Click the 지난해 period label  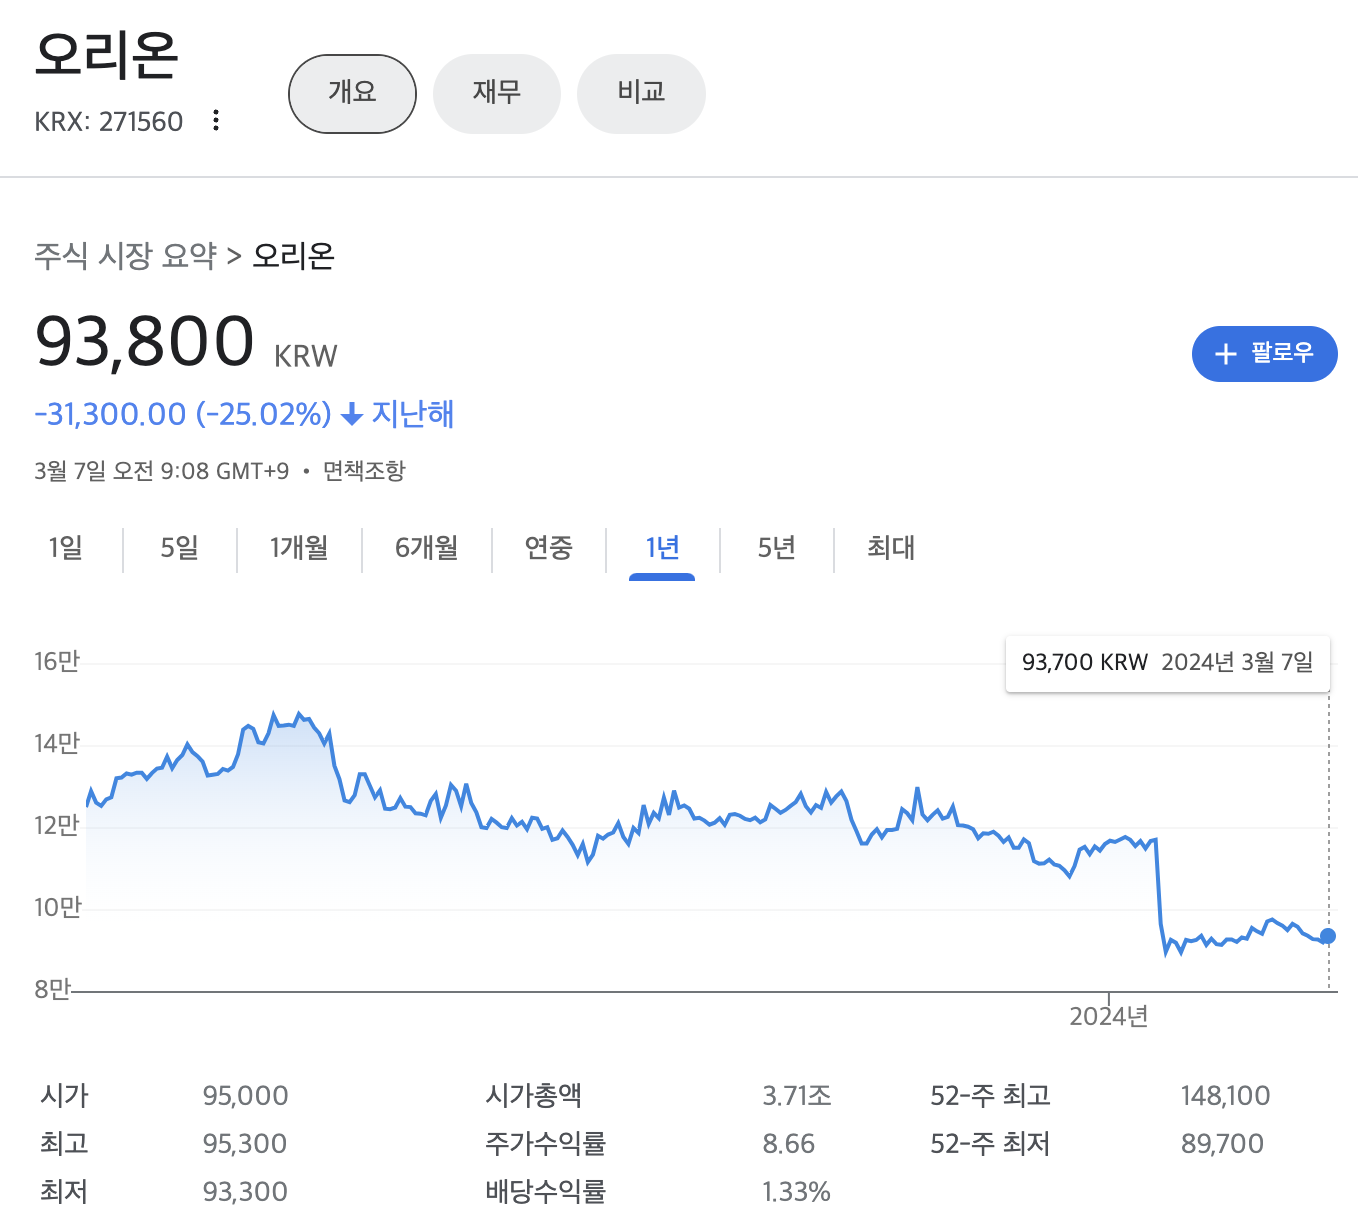(x=413, y=414)
